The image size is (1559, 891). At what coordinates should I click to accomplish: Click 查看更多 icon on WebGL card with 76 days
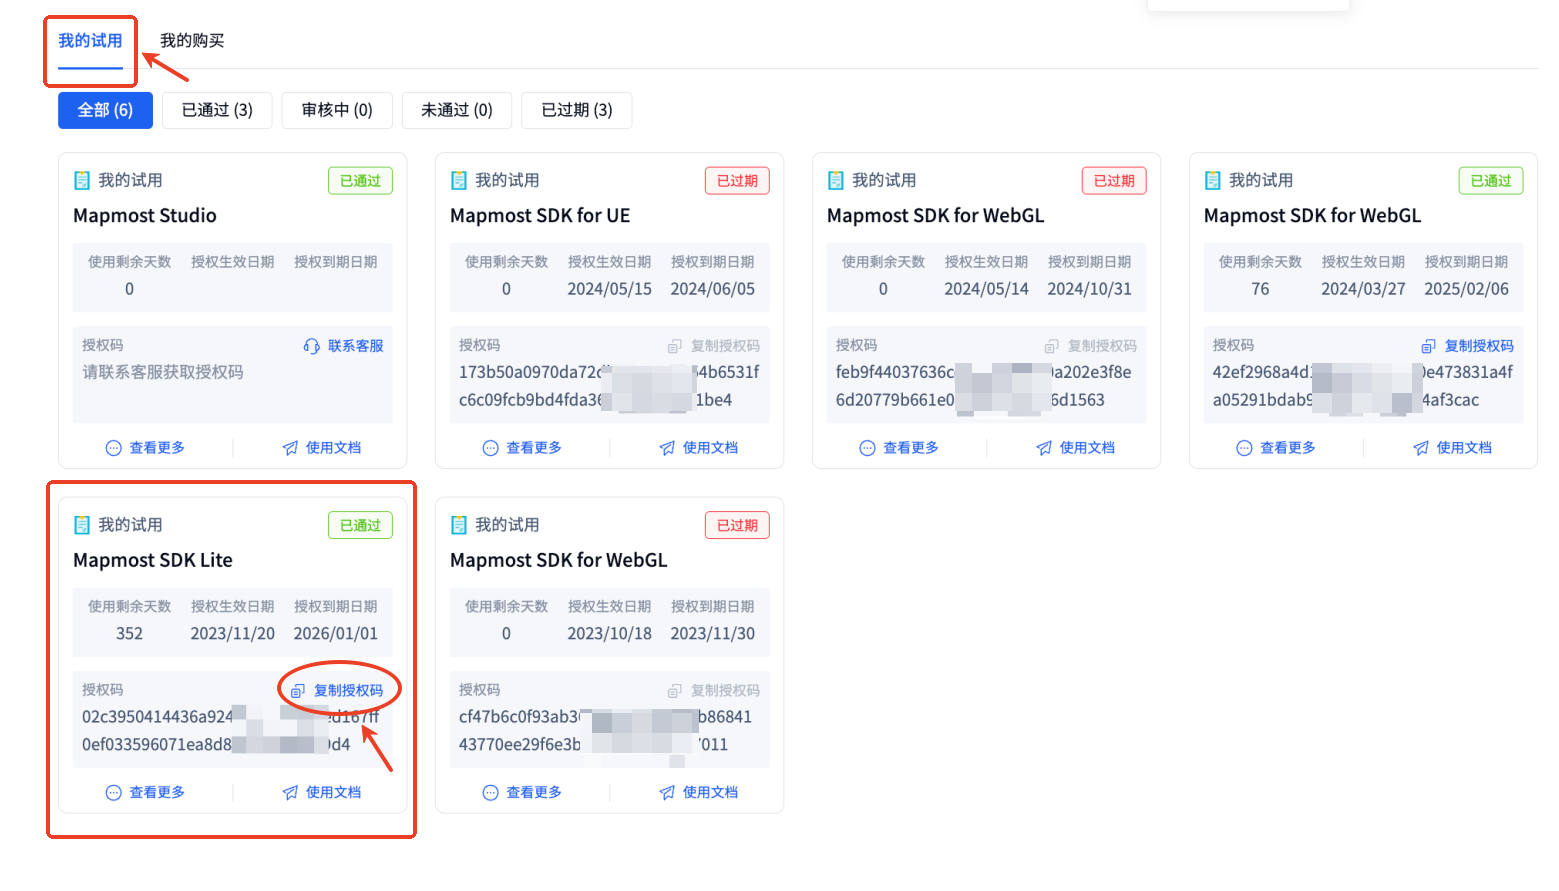pos(1244,448)
